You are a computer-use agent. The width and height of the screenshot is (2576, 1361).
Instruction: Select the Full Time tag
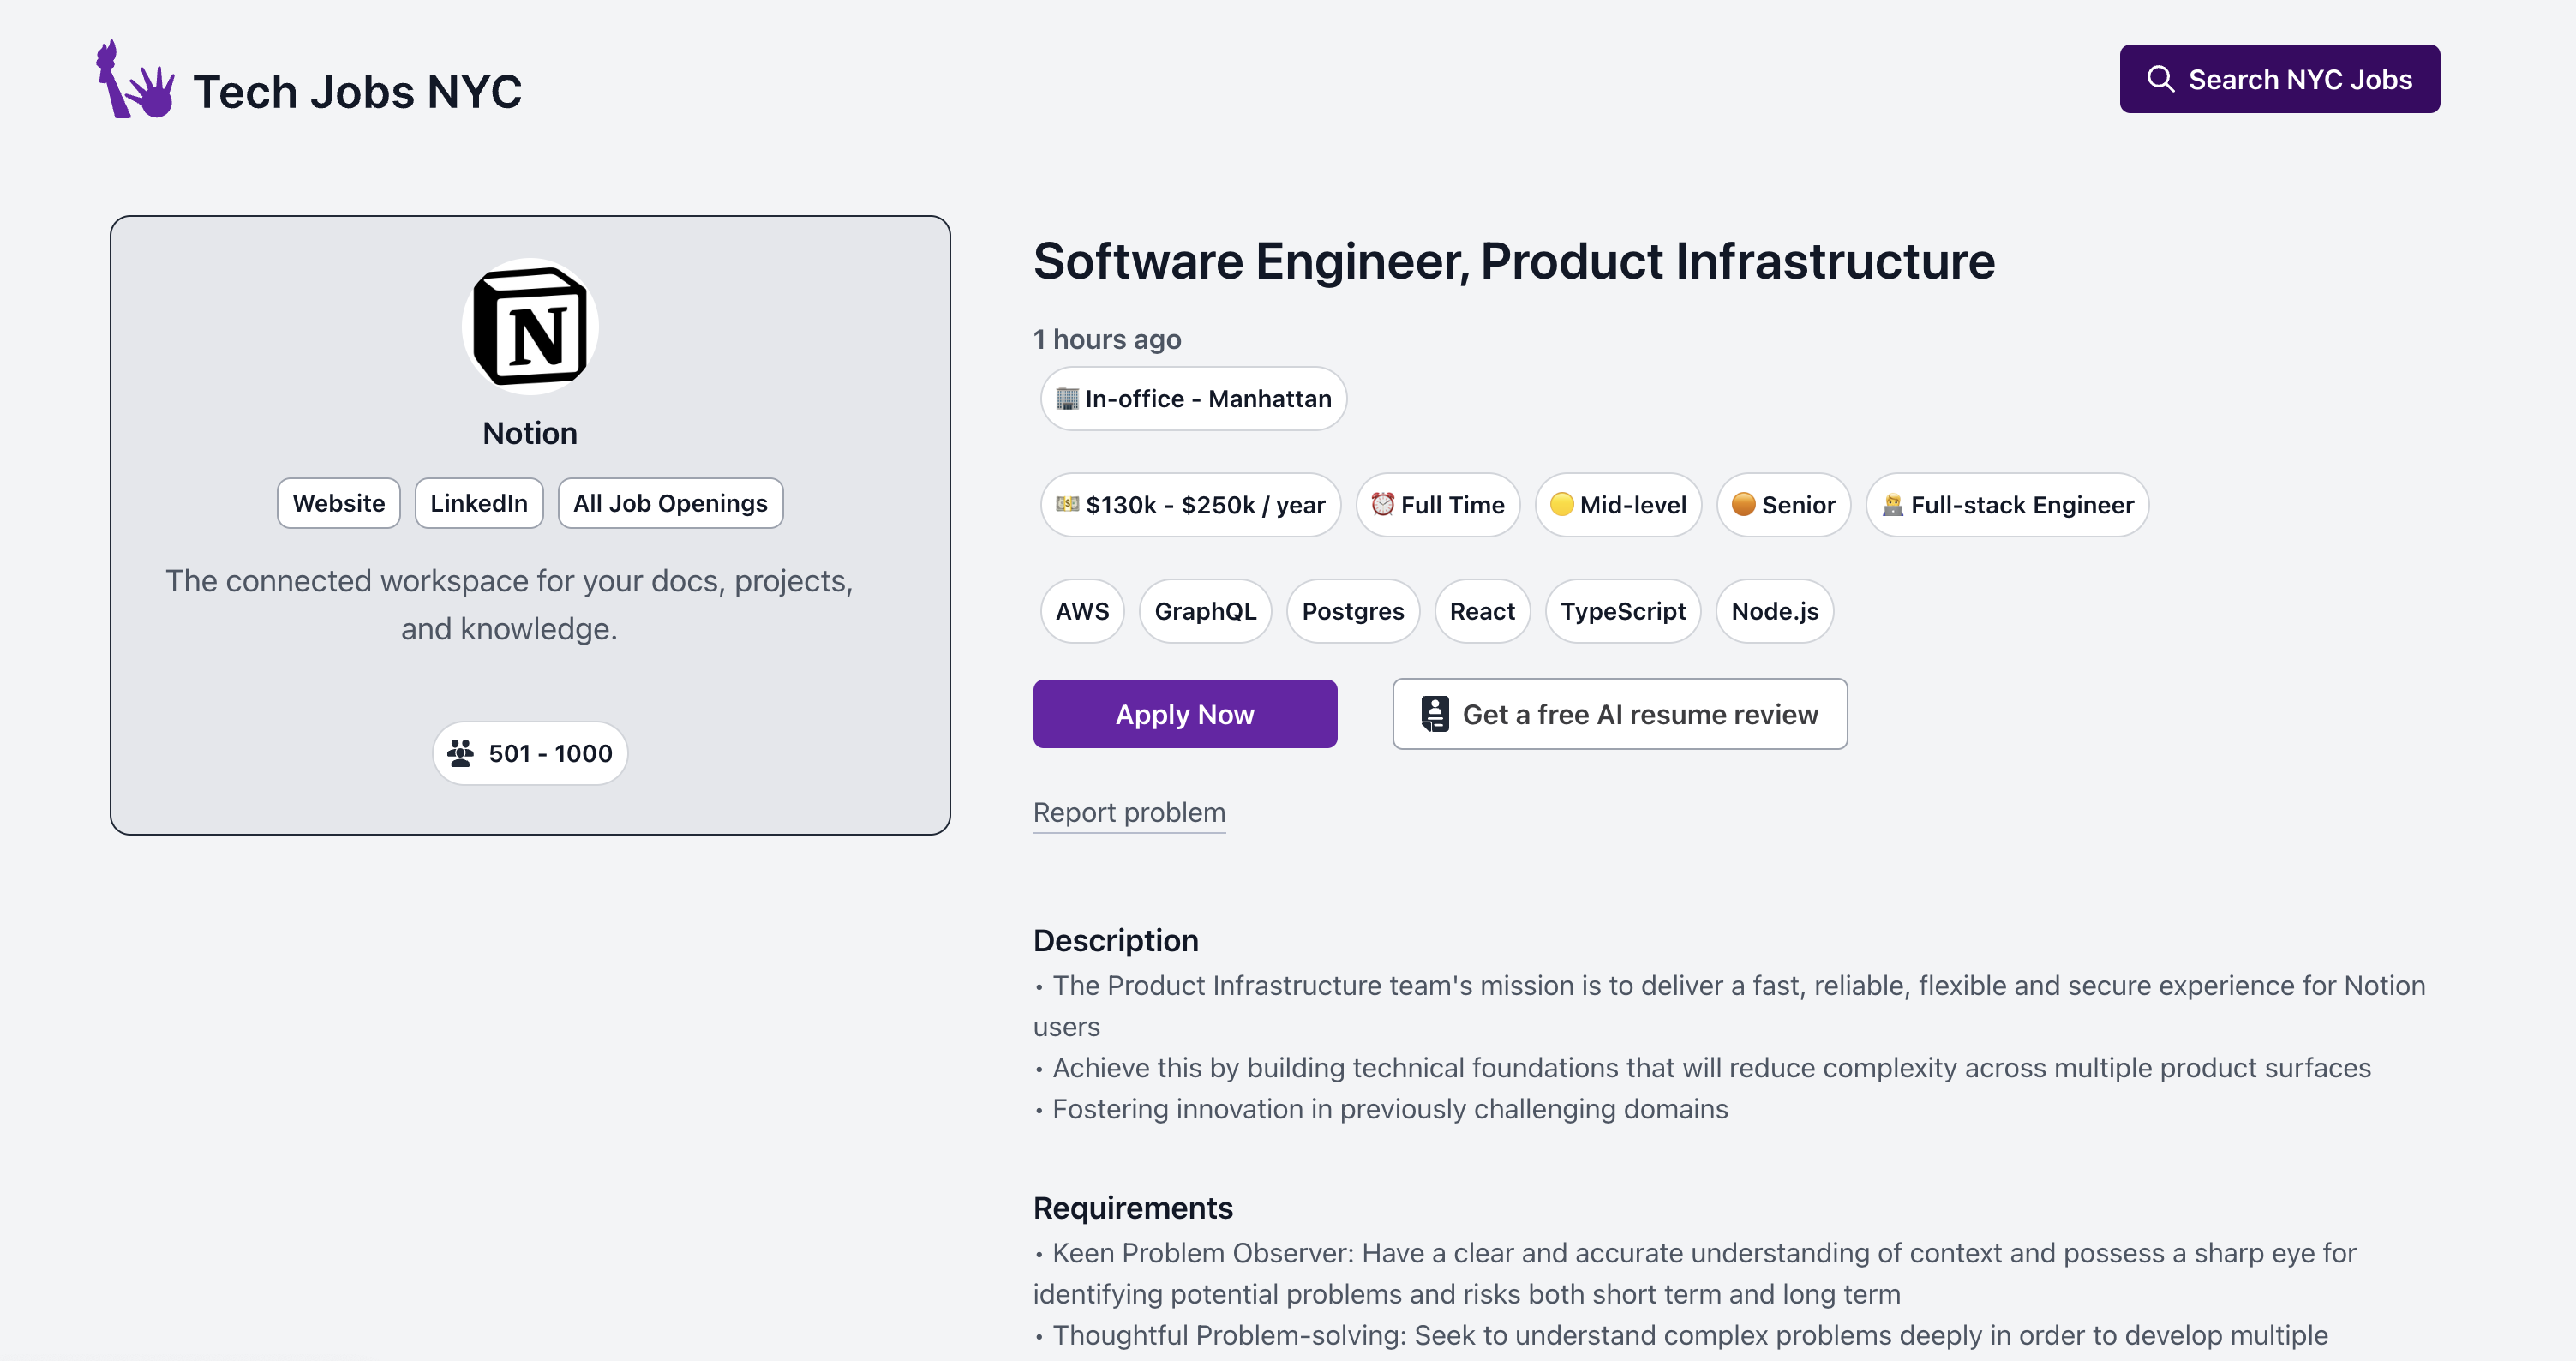click(x=1438, y=504)
